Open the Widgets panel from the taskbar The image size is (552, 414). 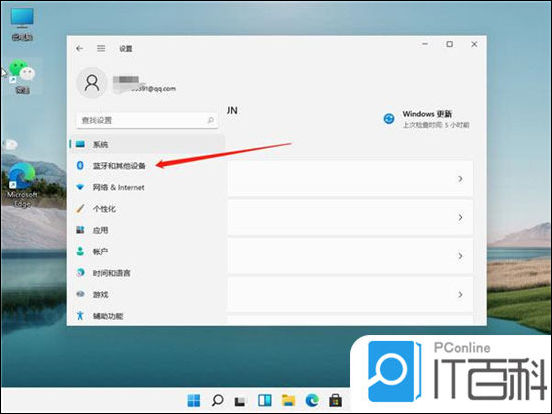pyautogui.click(x=264, y=400)
